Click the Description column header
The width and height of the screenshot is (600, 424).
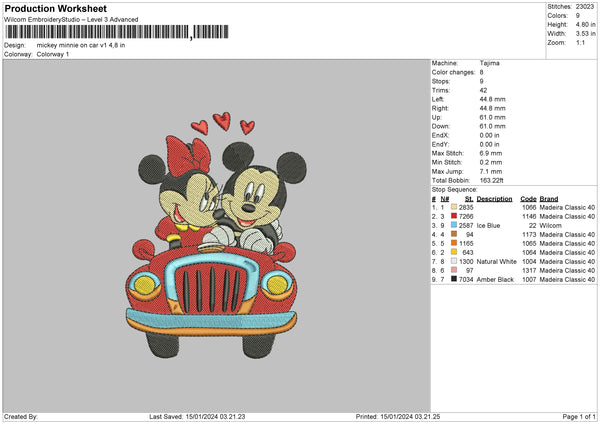point(494,198)
